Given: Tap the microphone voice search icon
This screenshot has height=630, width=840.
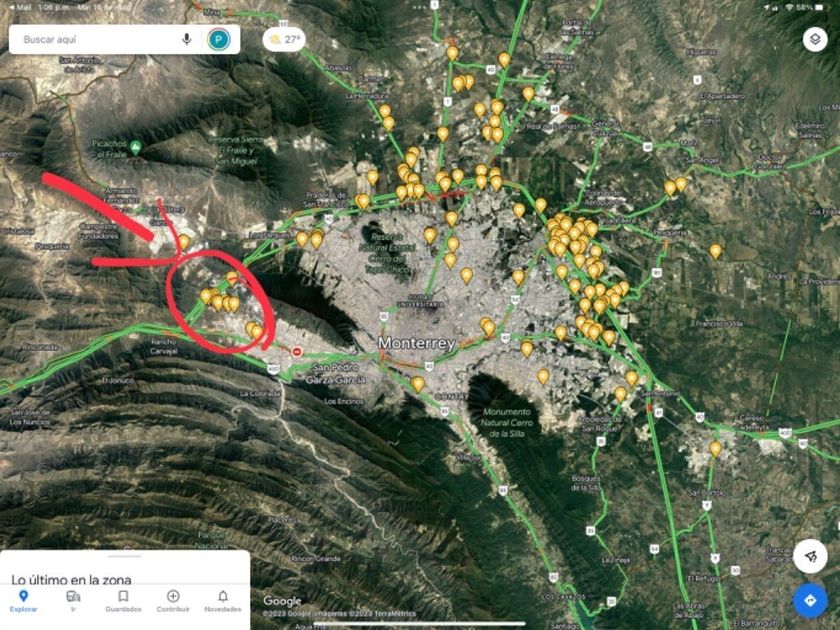Looking at the screenshot, I should 186,39.
